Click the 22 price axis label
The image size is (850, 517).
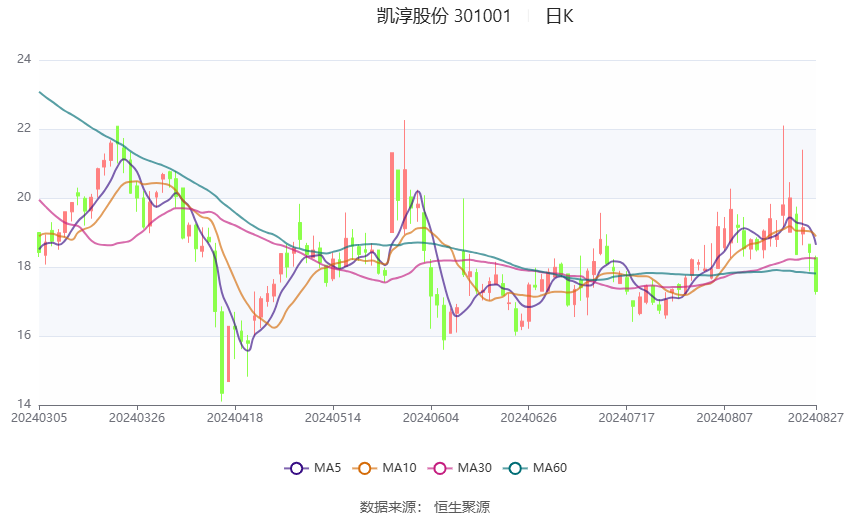tap(24, 128)
